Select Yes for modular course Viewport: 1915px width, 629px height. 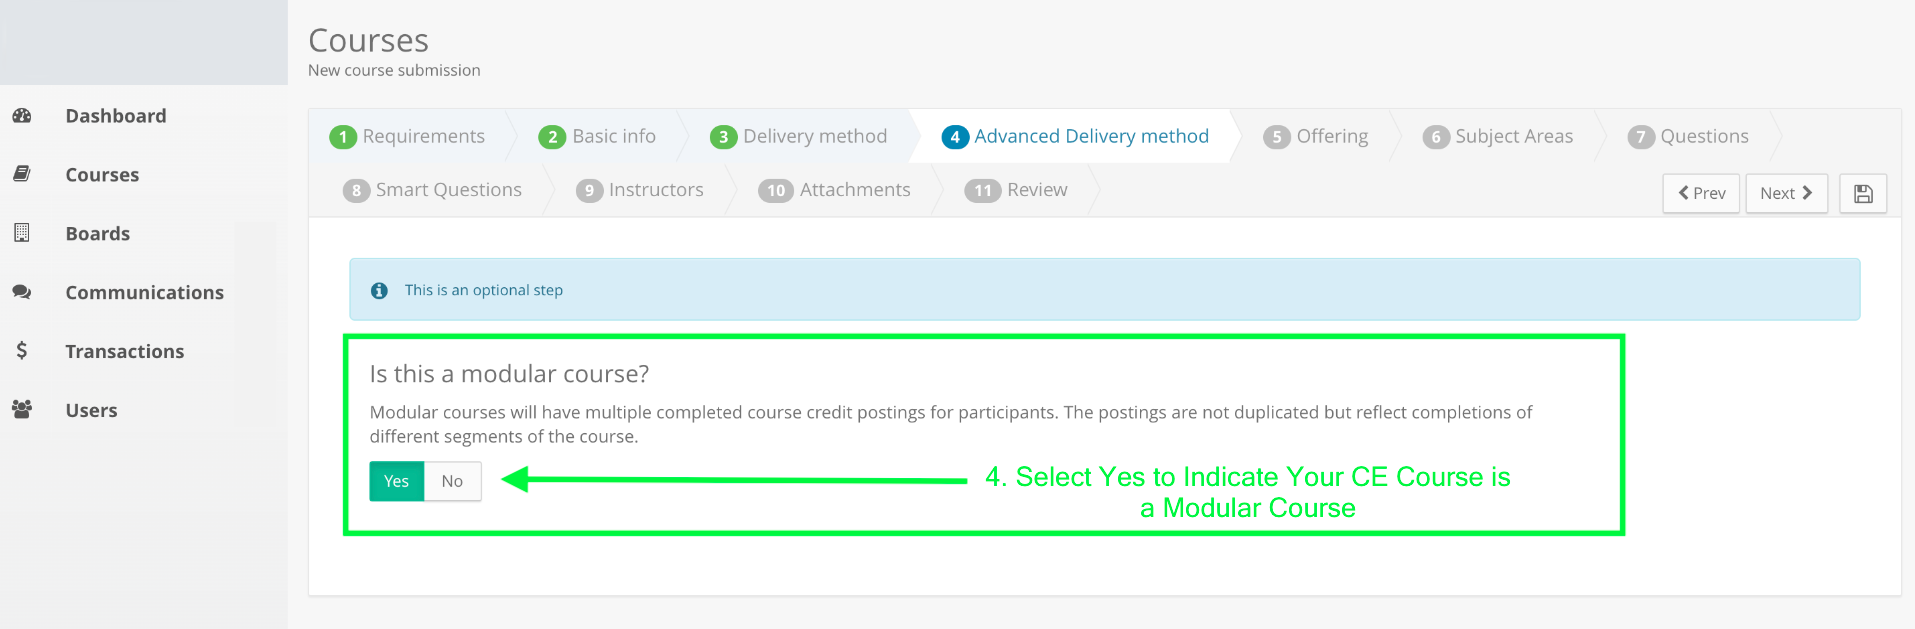click(x=396, y=481)
